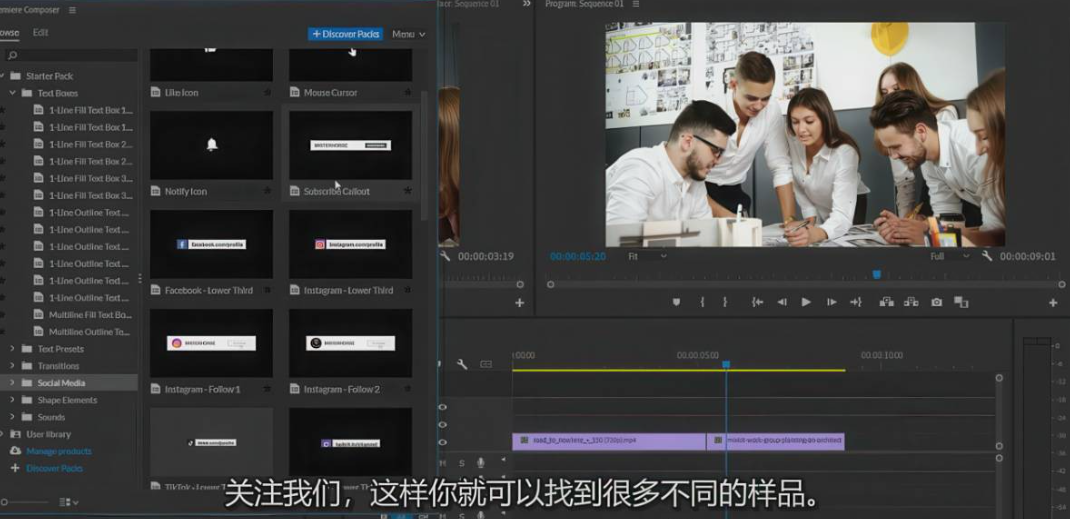This screenshot has height=519, width=1070.
Task: Open the Composer Menu dropdown
Action: pos(408,34)
